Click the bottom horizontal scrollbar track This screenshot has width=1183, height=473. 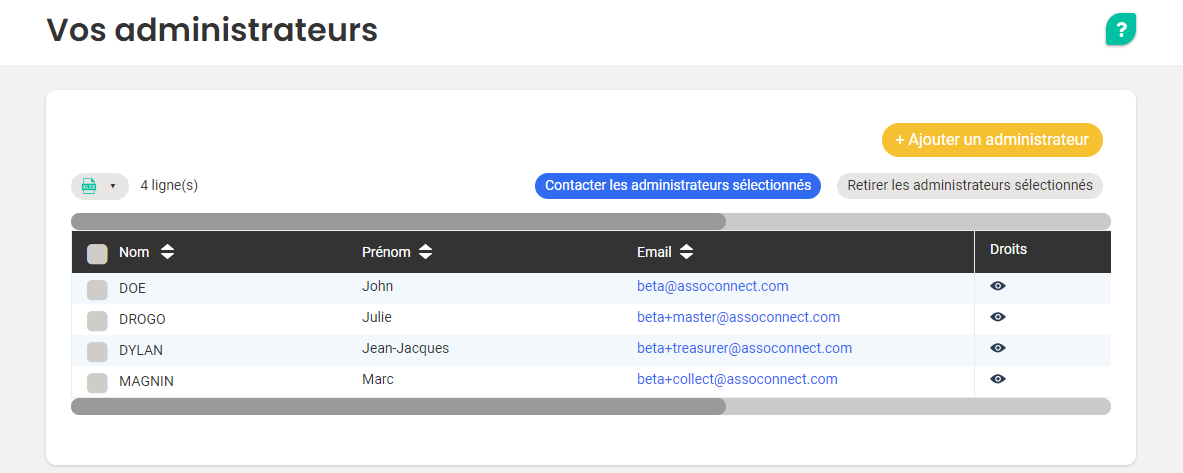tap(917, 406)
